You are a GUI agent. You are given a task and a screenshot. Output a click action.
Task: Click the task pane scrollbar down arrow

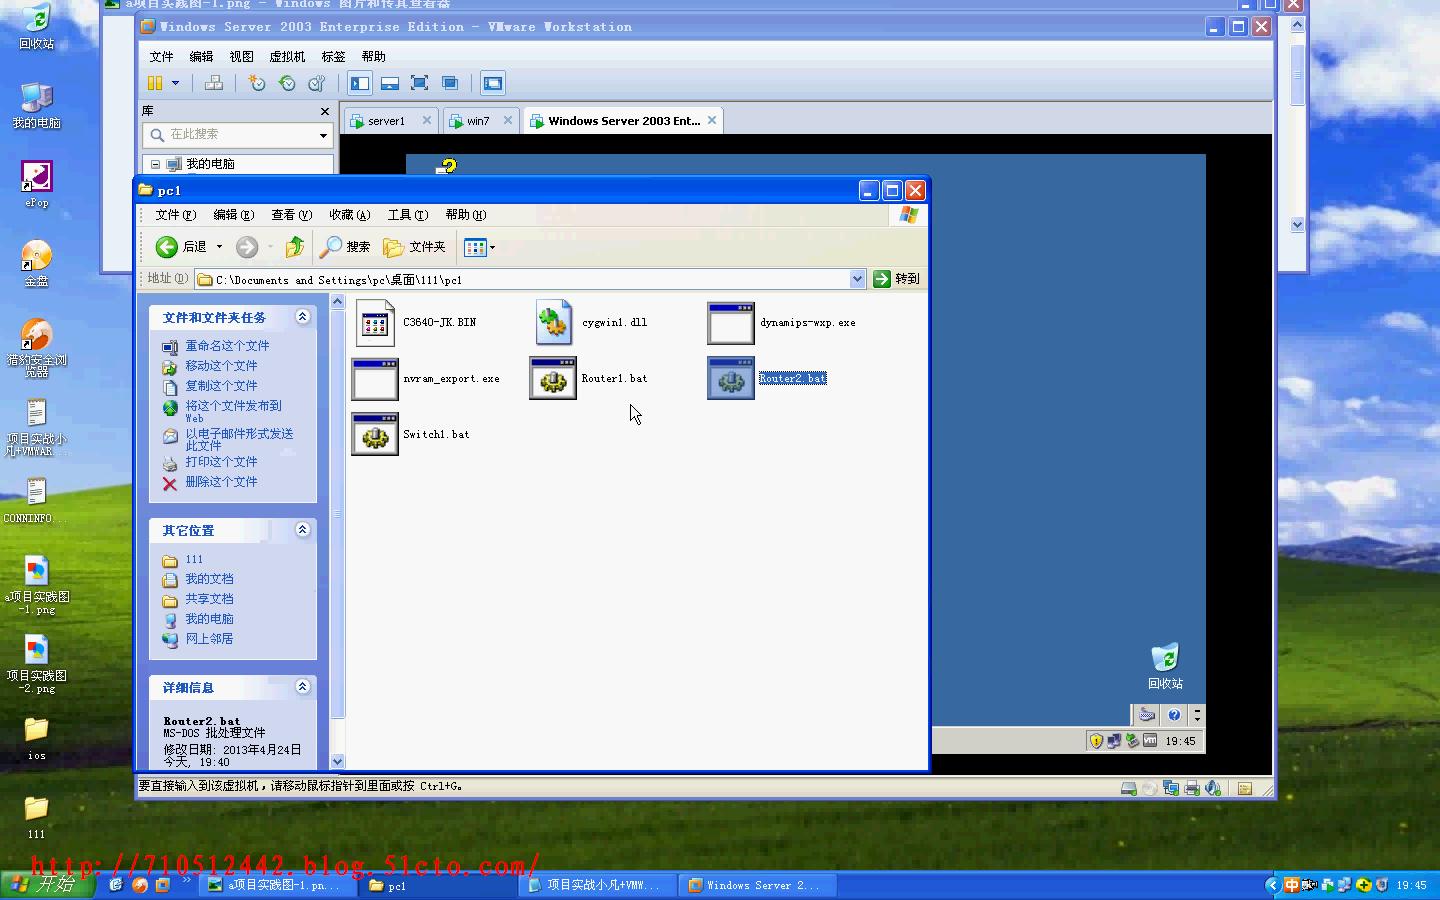[x=337, y=761]
